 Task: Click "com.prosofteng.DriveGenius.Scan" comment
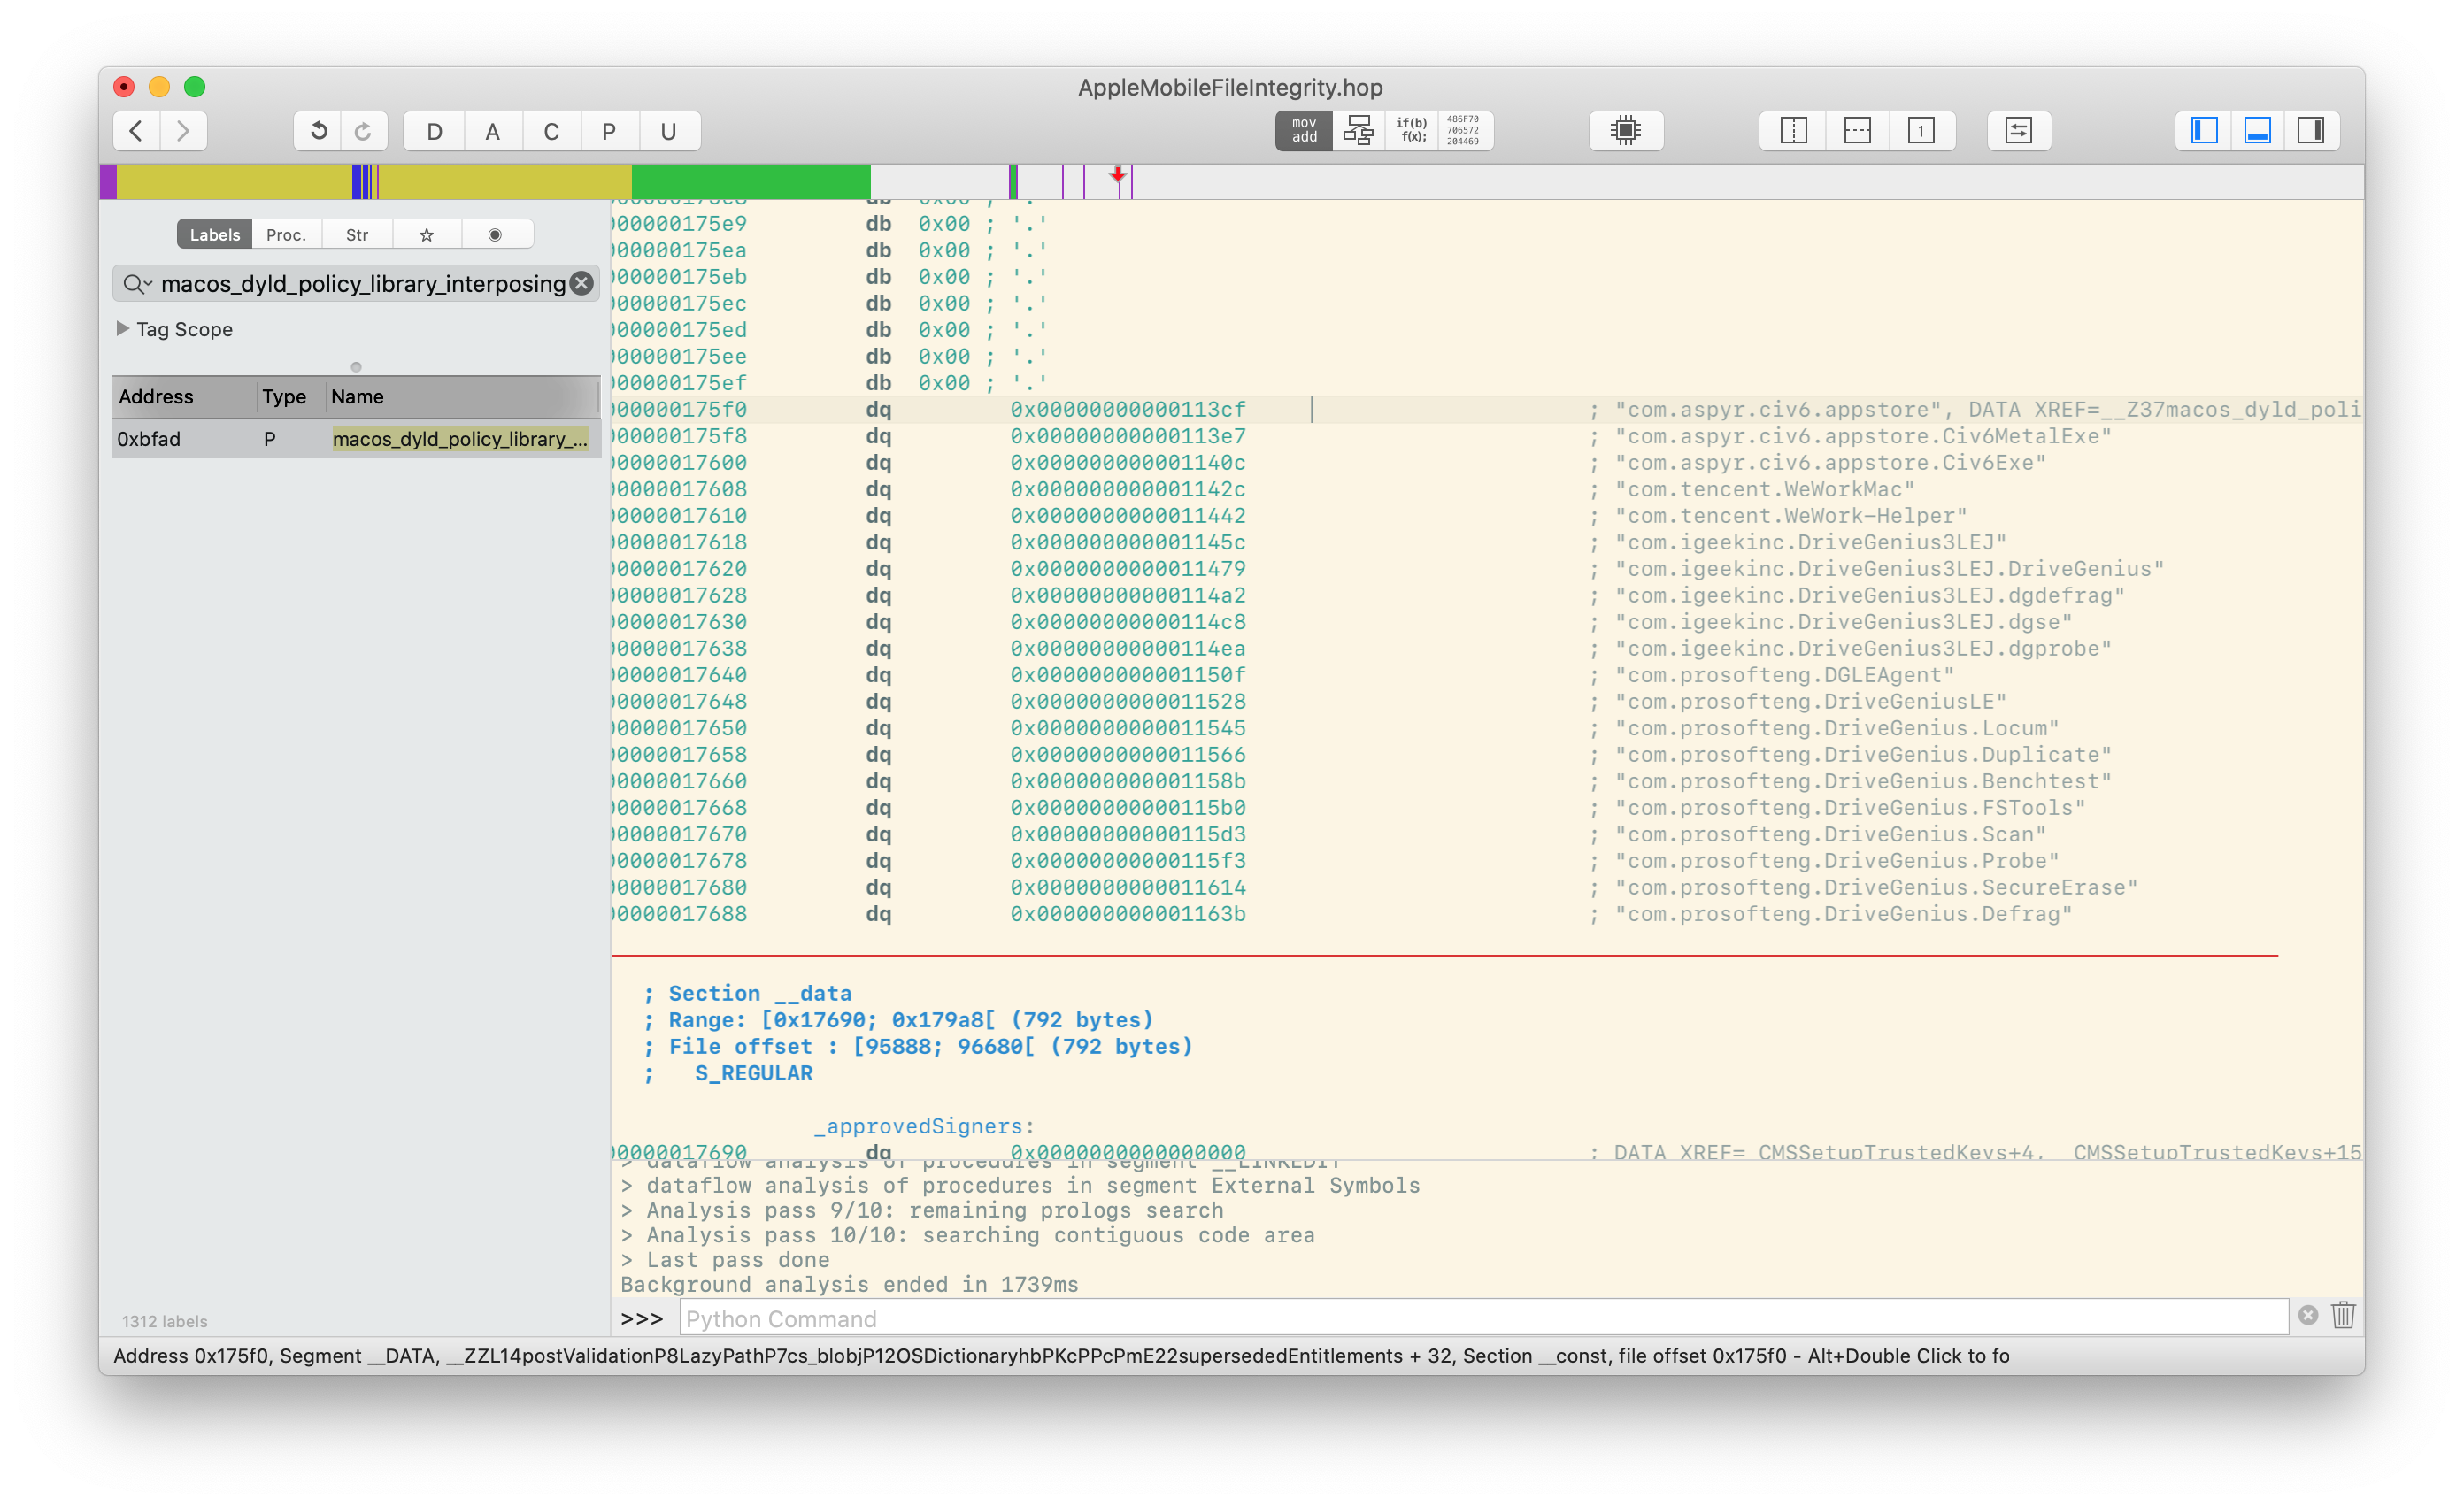tap(1831, 835)
